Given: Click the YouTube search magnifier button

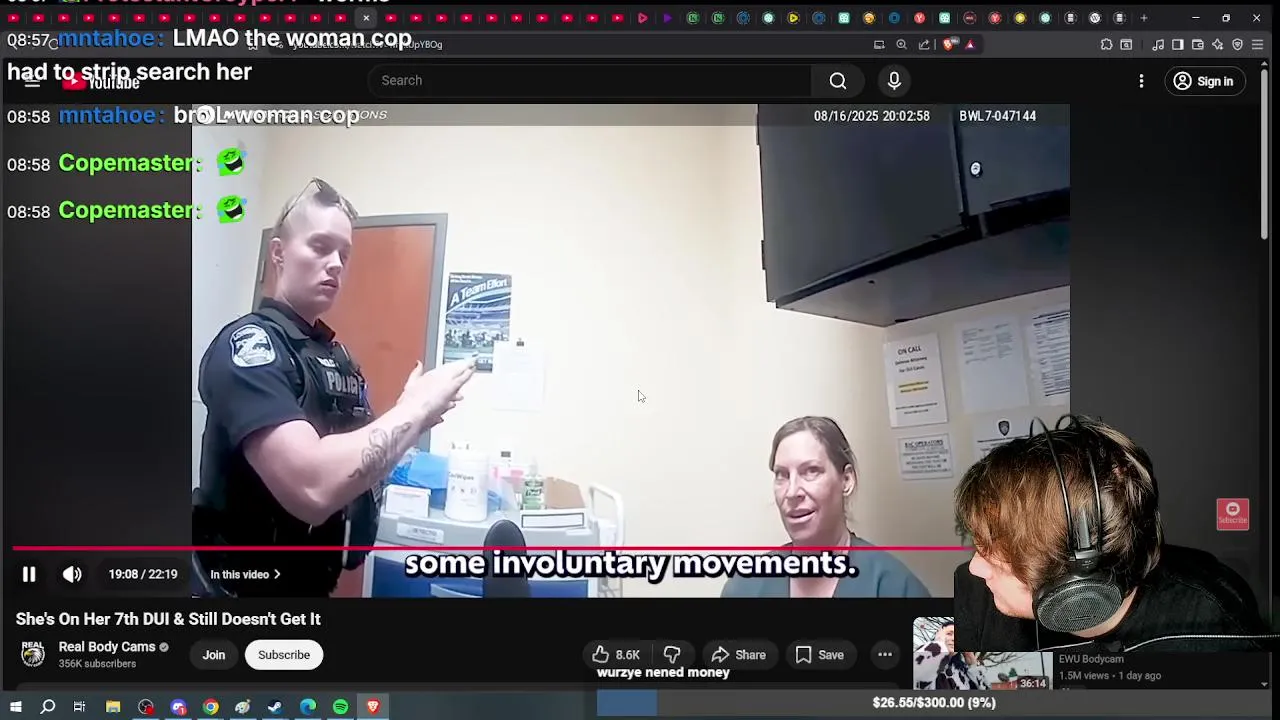Looking at the screenshot, I should [838, 81].
